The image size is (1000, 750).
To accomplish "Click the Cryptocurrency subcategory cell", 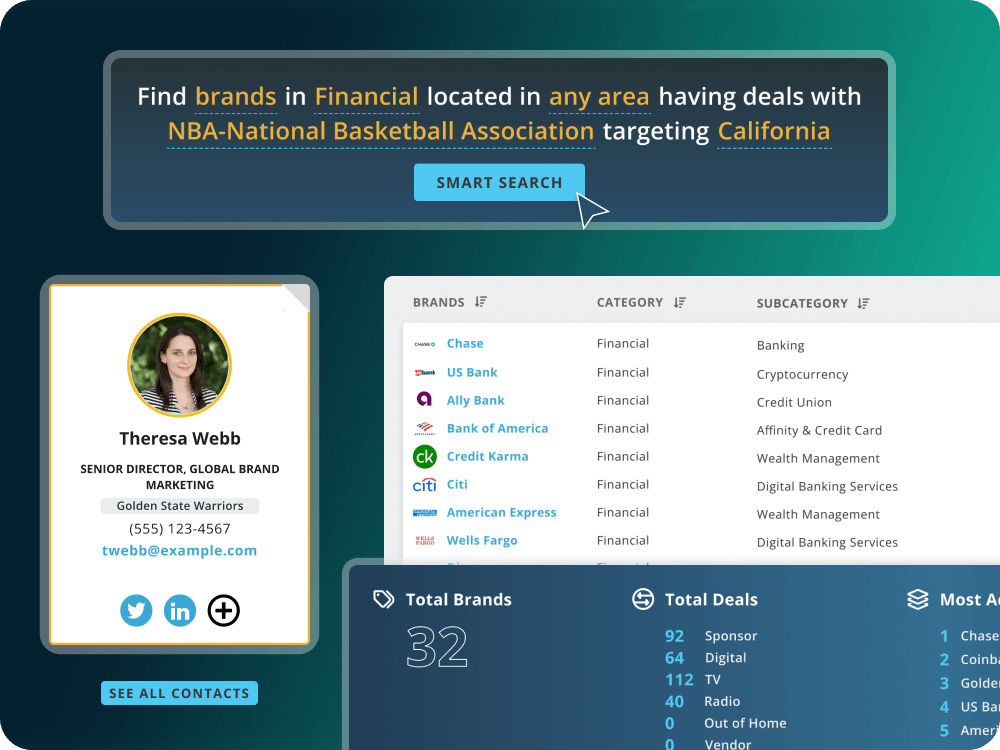I will 802,374.
